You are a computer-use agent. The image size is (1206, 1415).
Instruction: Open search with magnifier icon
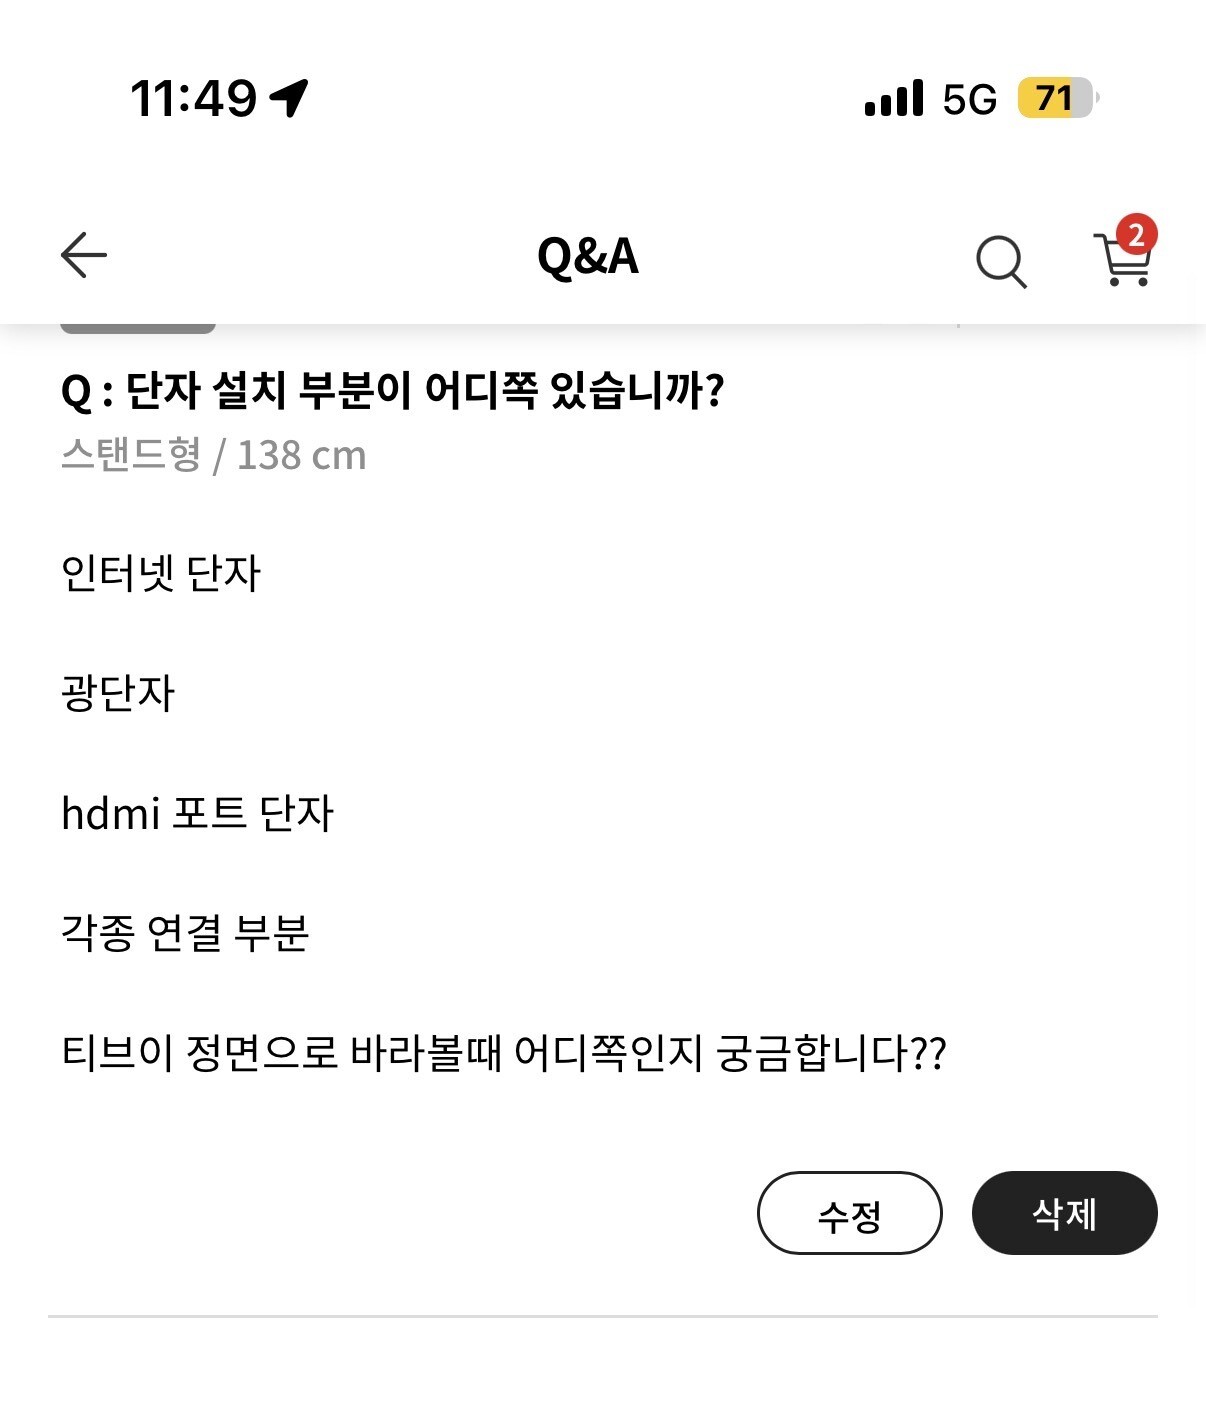pyautogui.click(x=1001, y=261)
